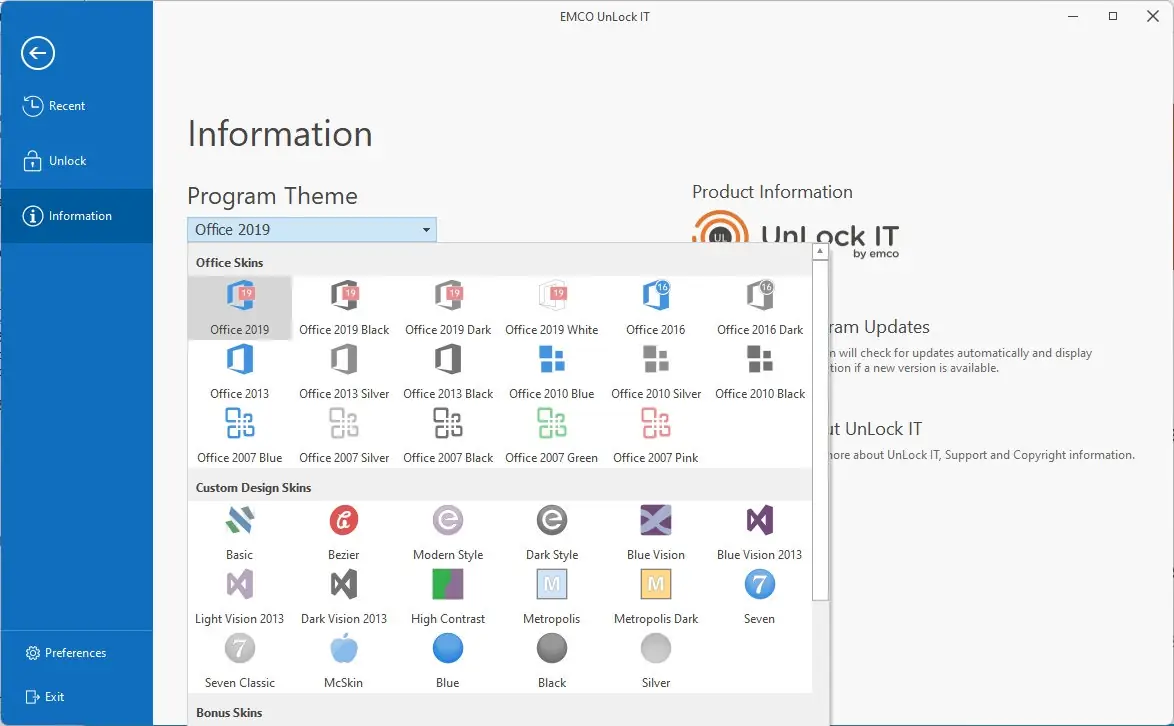
Task: Select the McSkin apple icon
Action: [344, 649]
